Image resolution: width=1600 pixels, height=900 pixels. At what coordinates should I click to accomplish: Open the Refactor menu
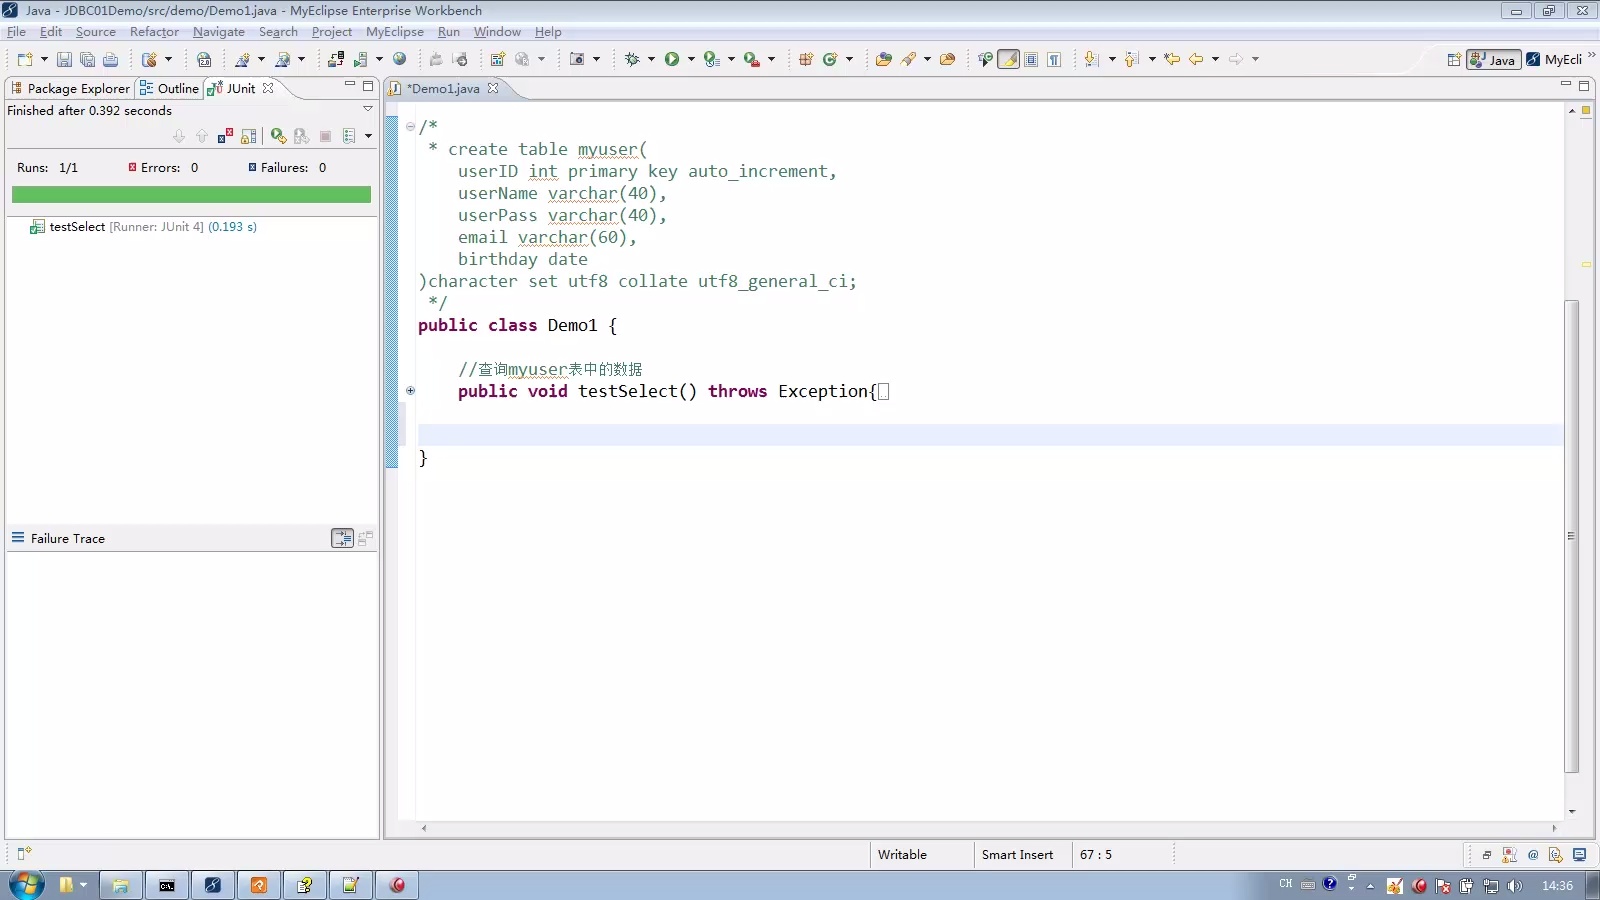pyautogui.click(x=154, y=32)
